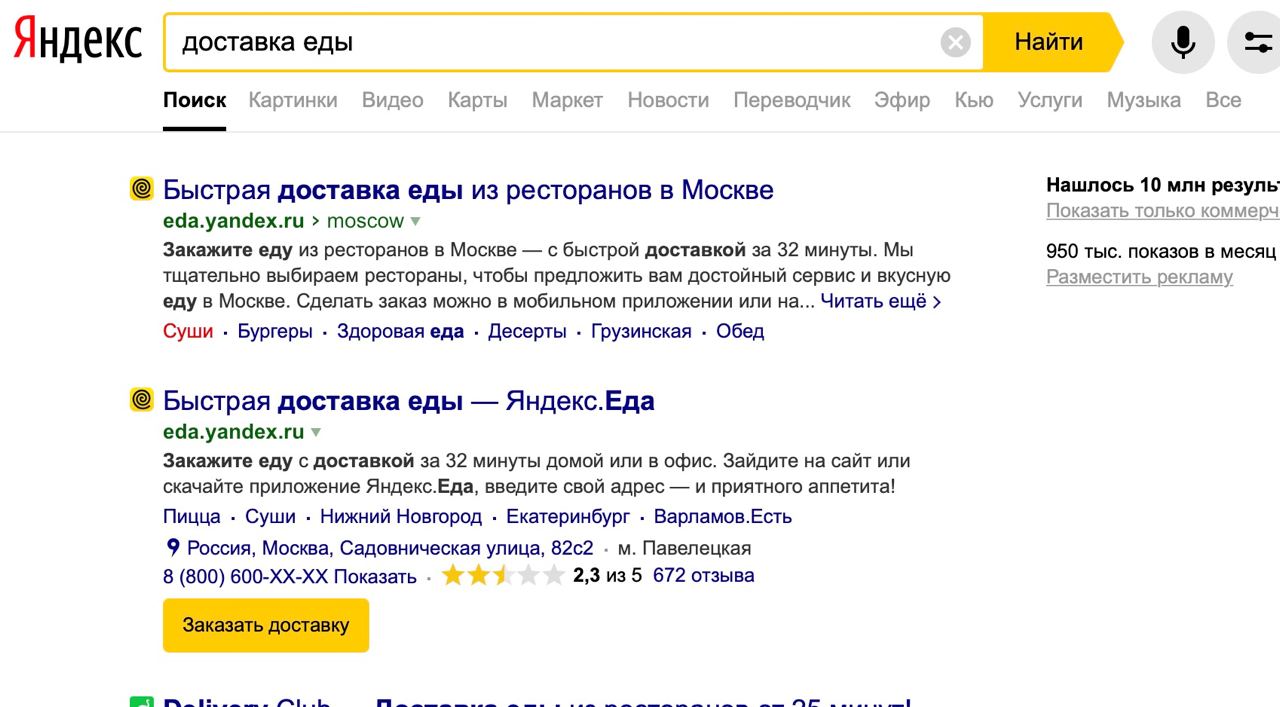Open the Суши link under the first result
The height and width of the screenshot is (707, 1280).
188,331
